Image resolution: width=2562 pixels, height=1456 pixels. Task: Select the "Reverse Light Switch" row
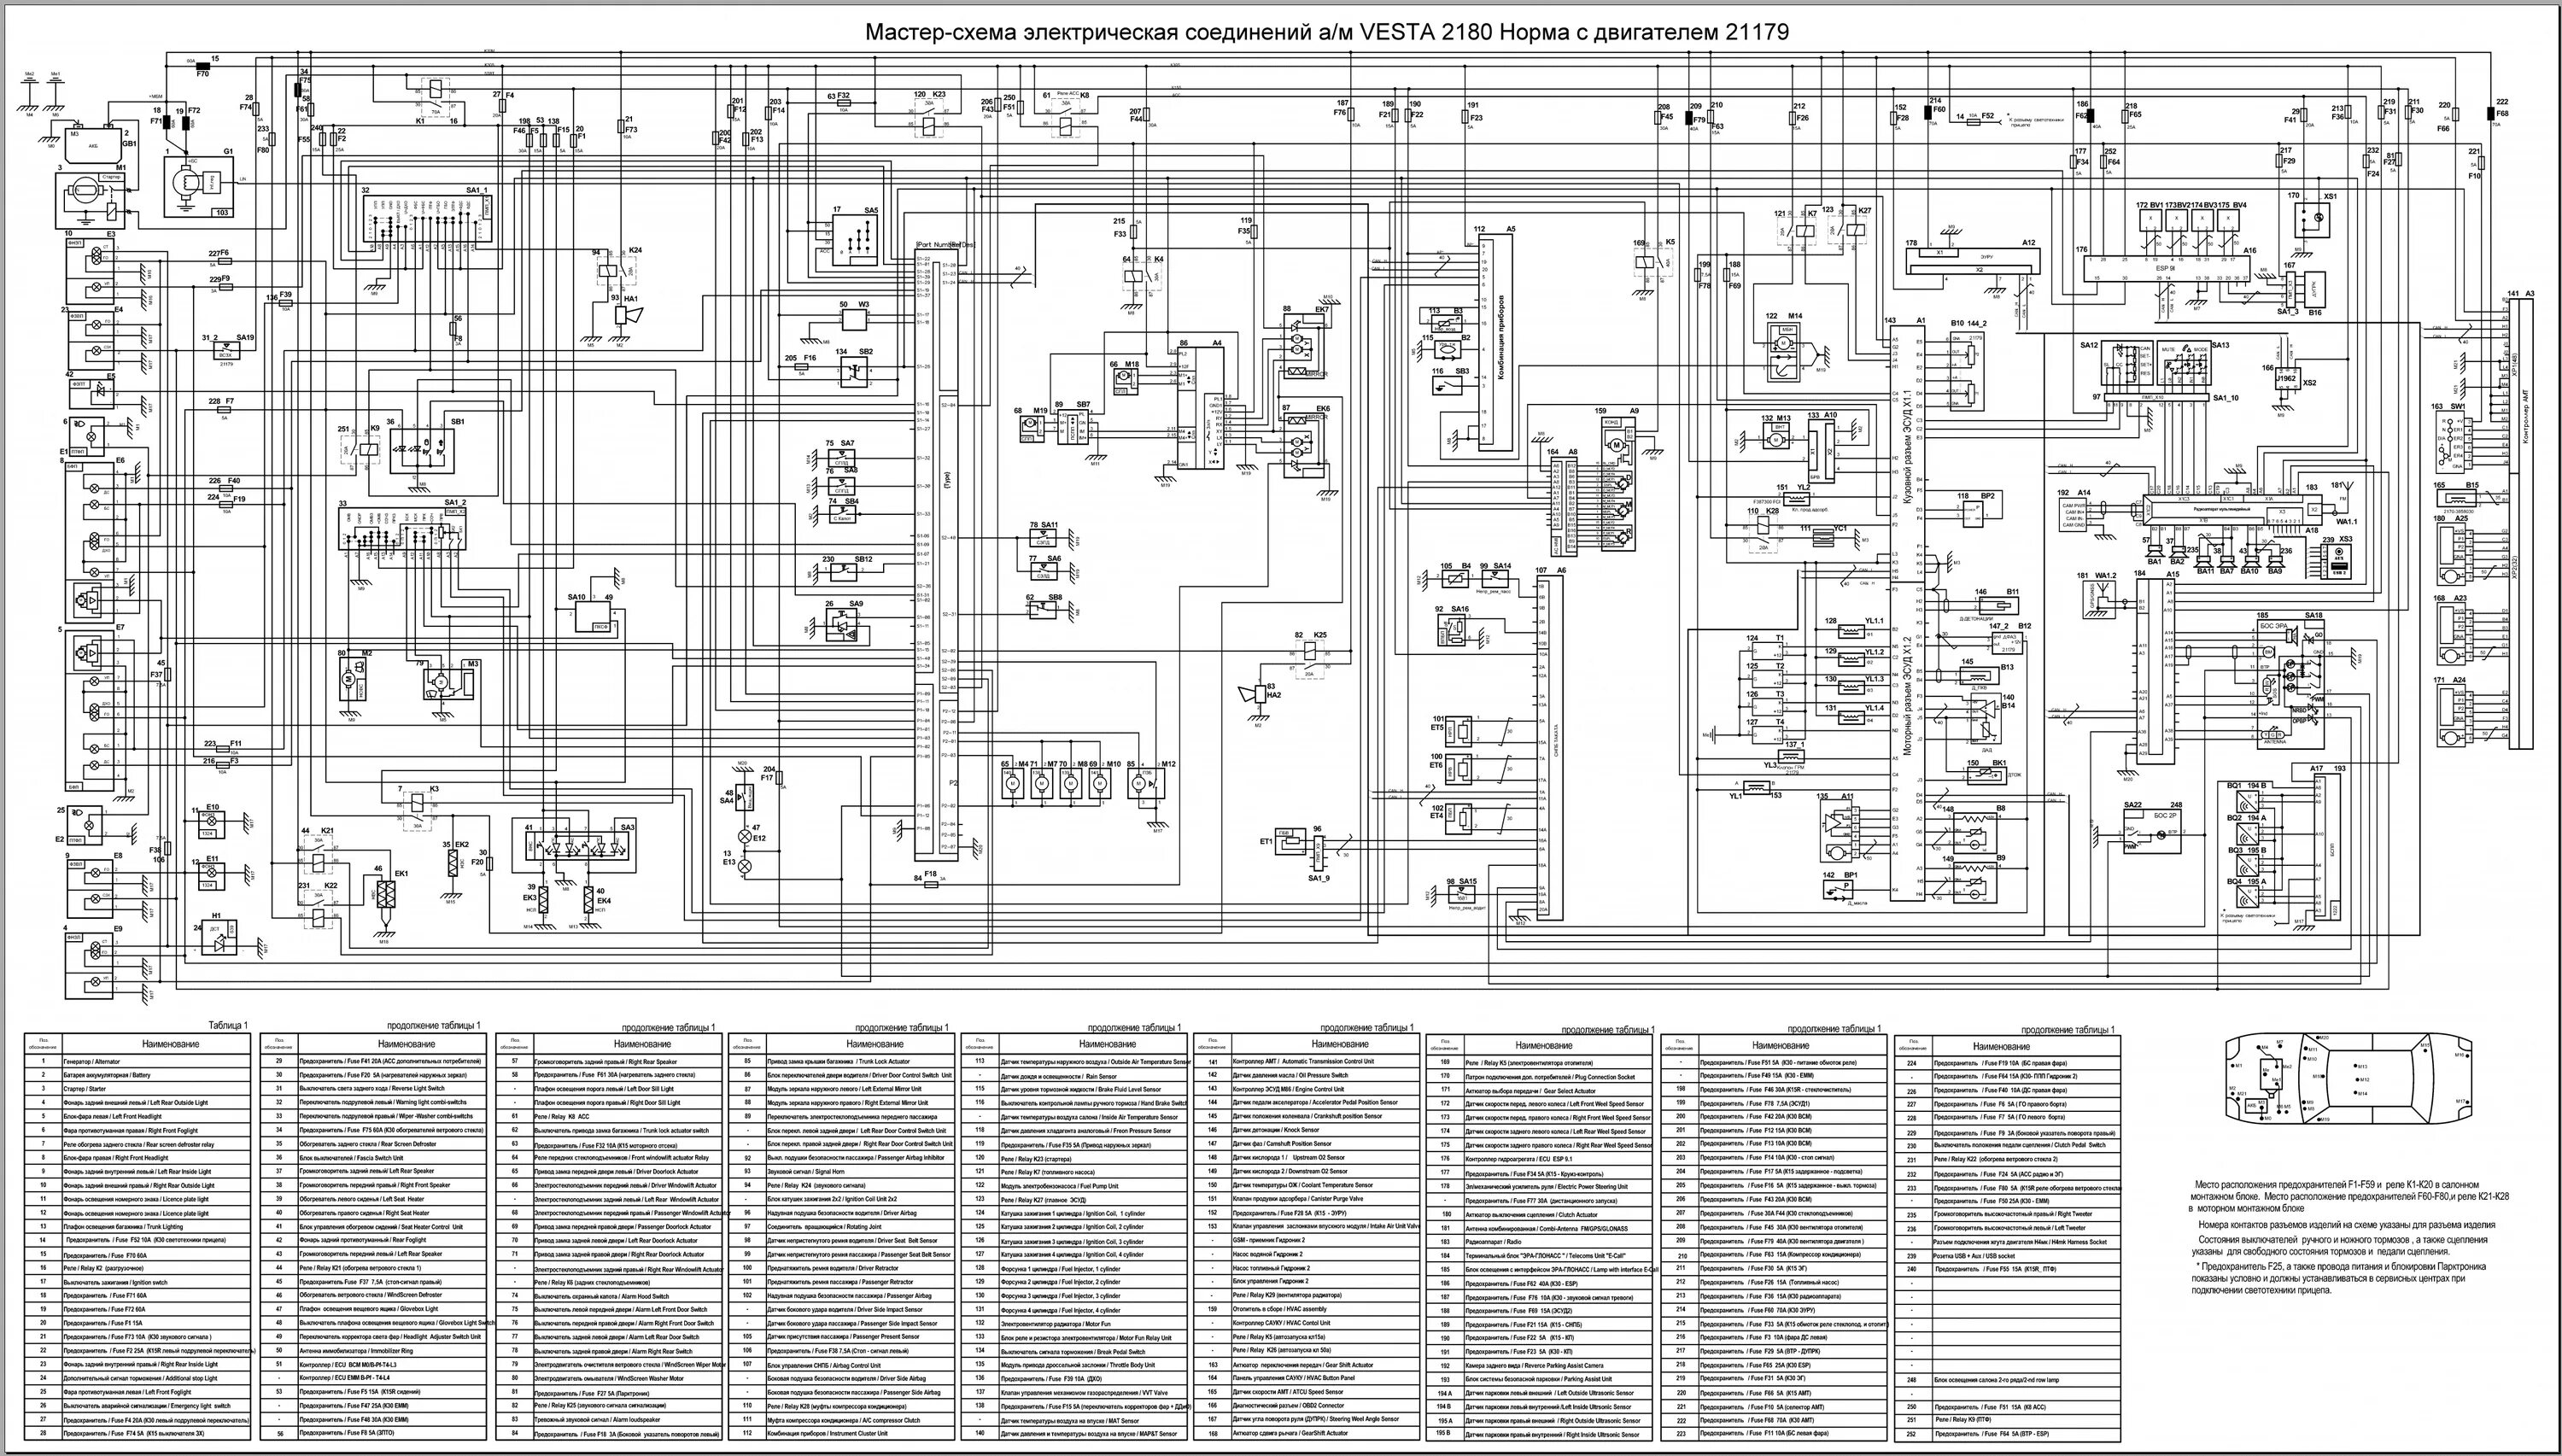pyautogui.click(x=374, y=1088)
